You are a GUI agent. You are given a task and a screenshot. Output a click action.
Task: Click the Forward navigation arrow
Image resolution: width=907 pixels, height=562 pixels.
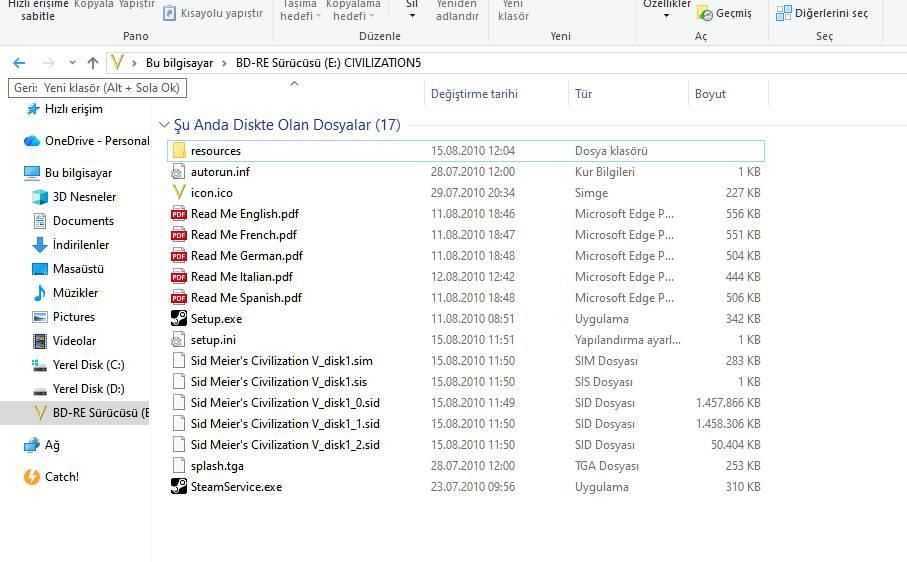(x=49, y=62)
